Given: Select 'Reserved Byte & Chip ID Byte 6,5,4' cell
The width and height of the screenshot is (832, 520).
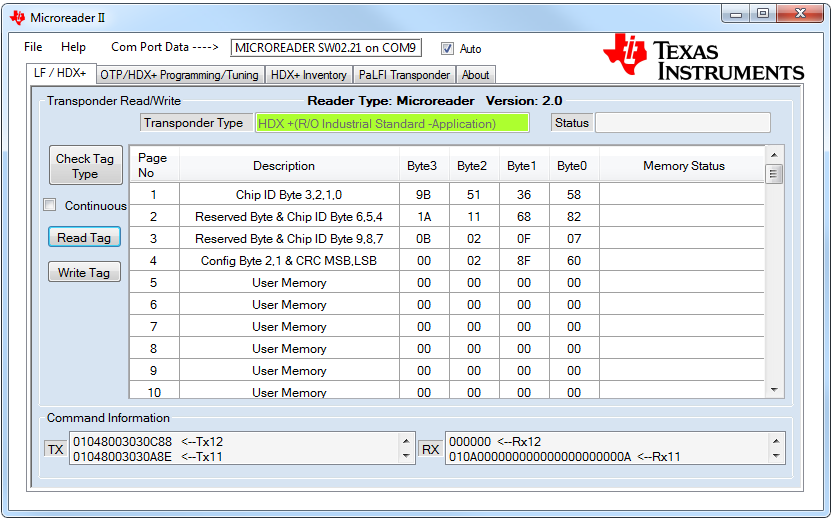Looking at the screenshot, I should tap(289, 216).
